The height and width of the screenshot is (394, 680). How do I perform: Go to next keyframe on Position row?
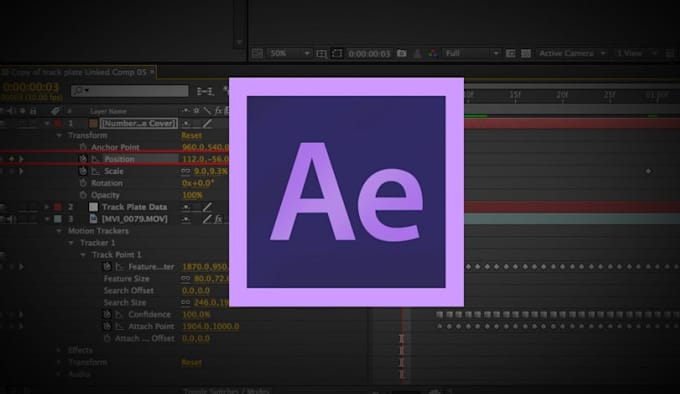(x=21, y=159)
